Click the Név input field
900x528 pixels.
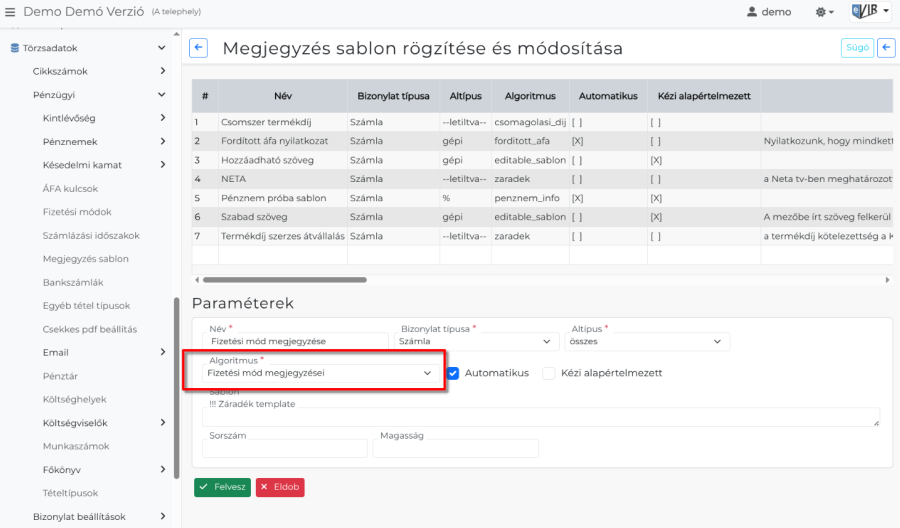click(x=294, y=342)
